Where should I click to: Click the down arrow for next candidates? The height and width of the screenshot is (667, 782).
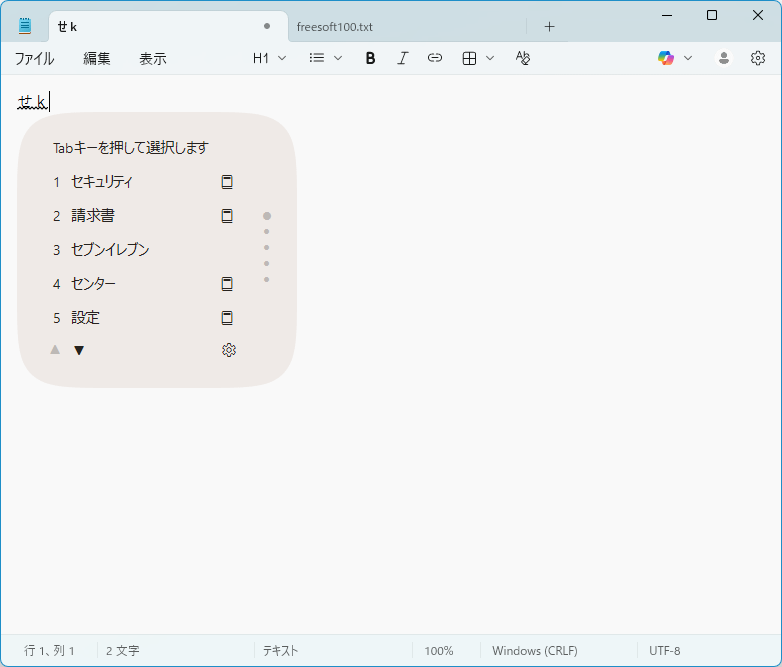79,350
